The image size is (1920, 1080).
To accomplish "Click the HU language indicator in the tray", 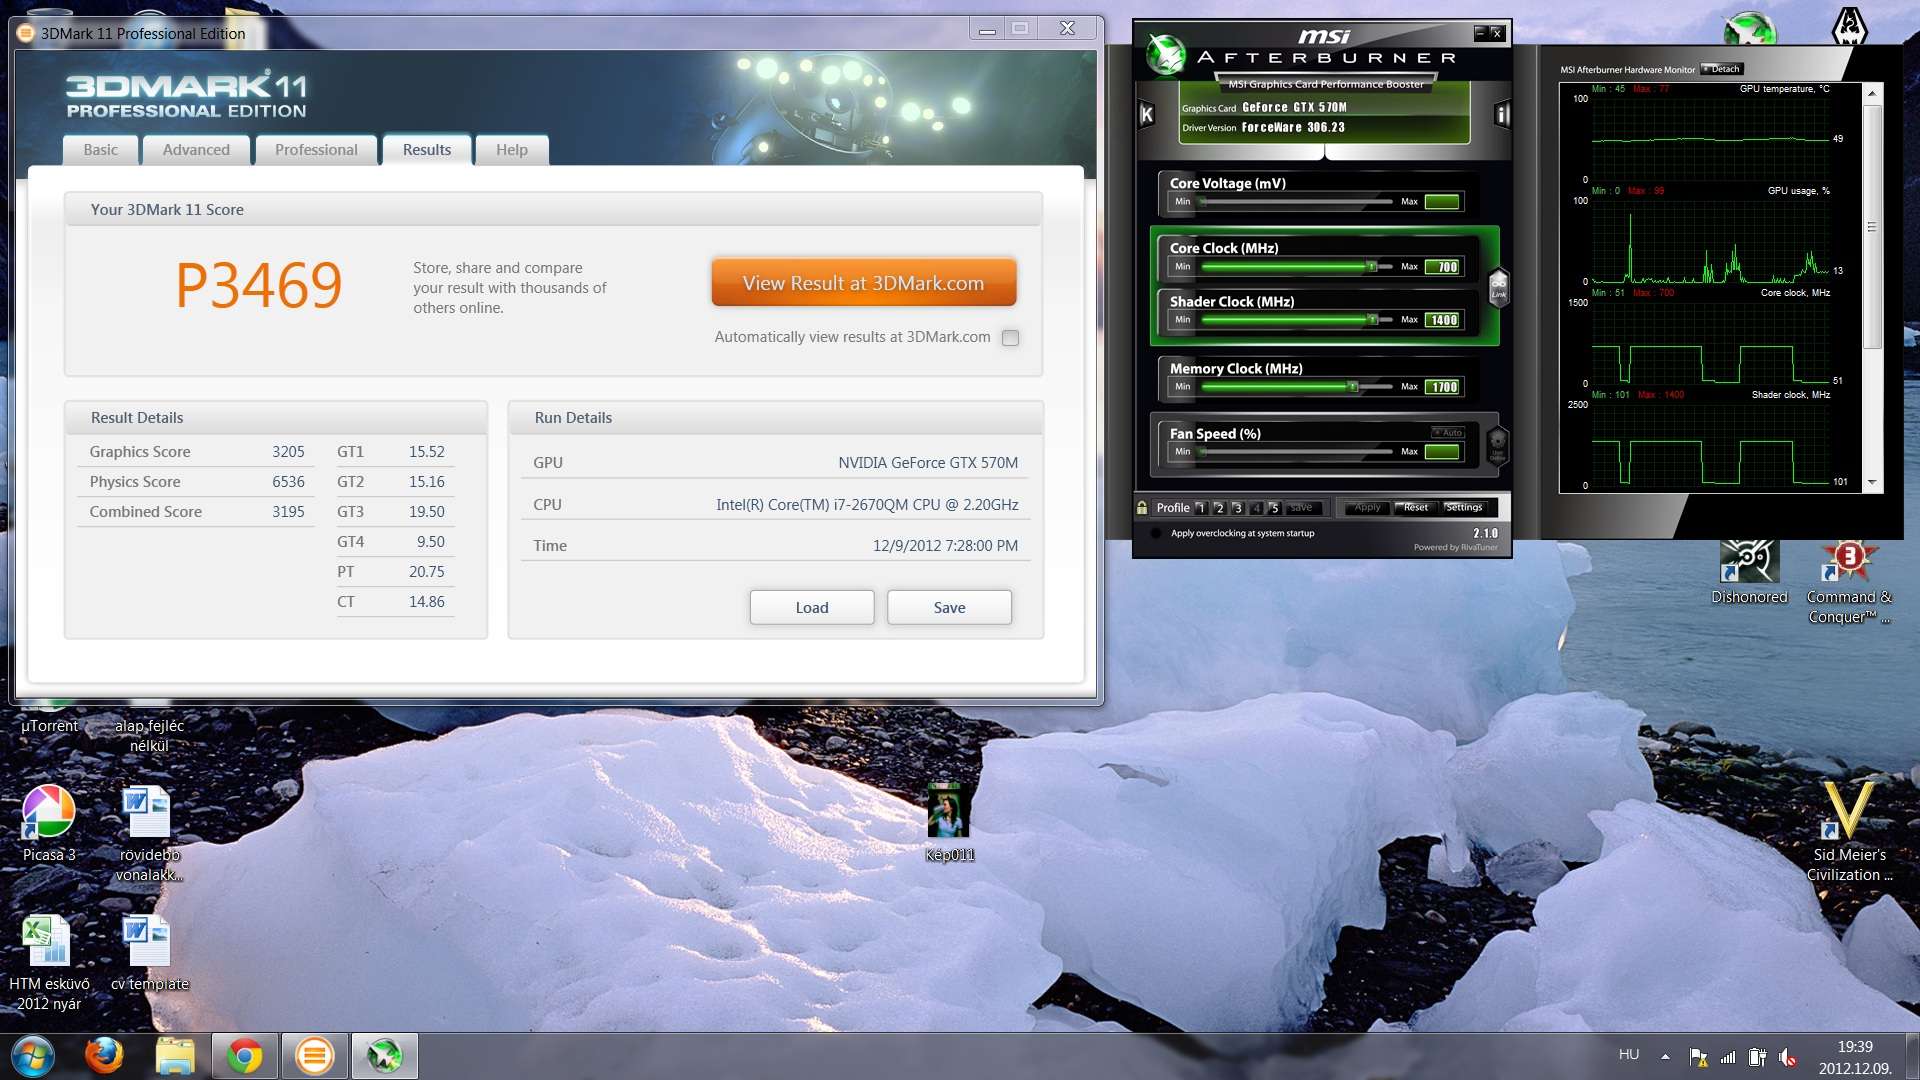I will point(1629,1055).
